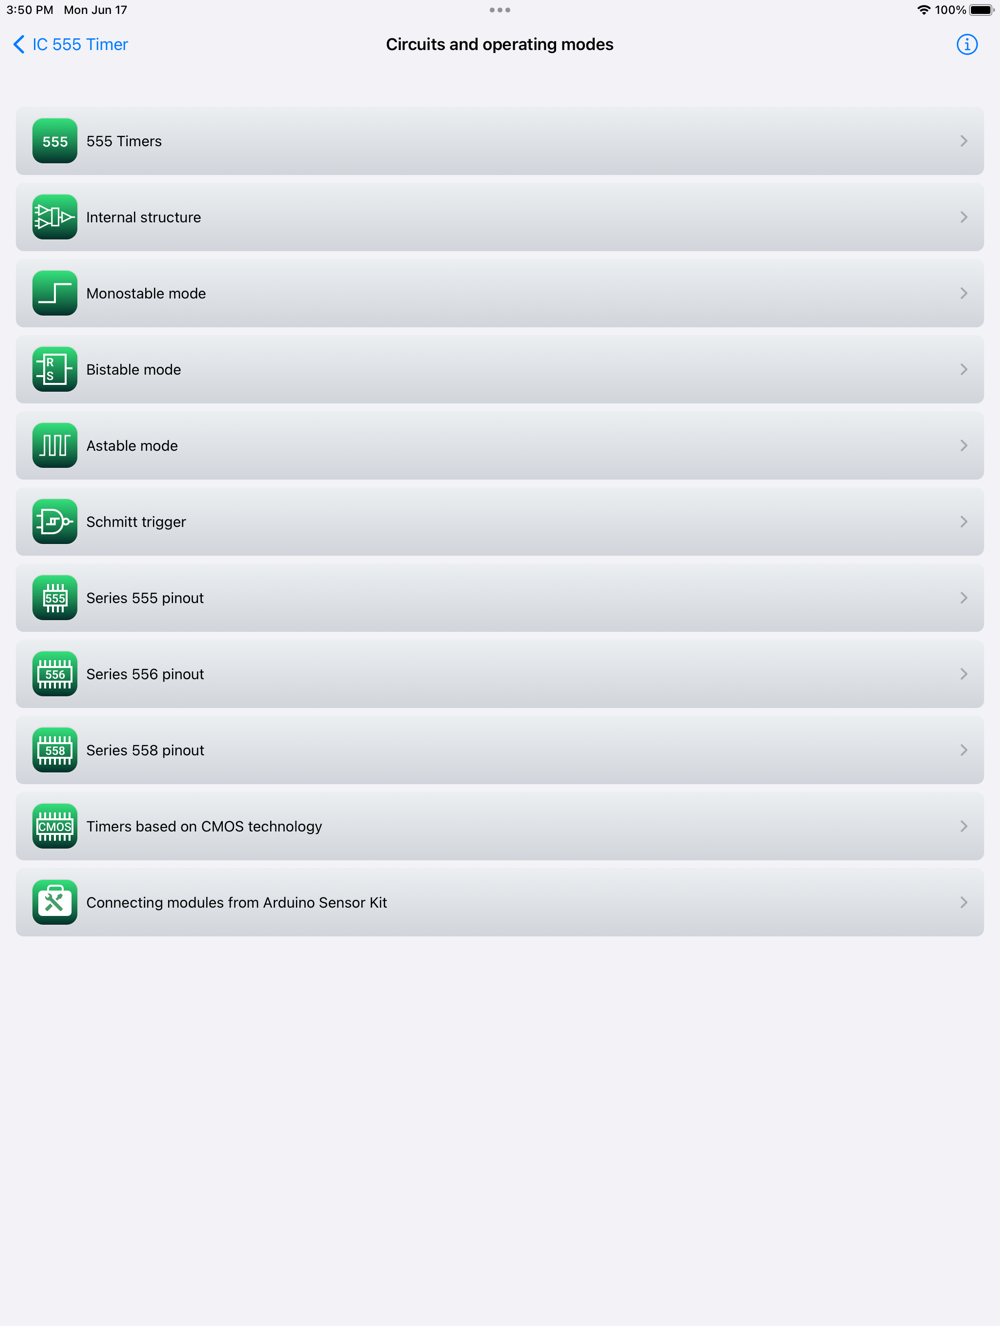Tap the Arduino Sensor Kit toolbox icon
Screen dimensions: 1000x1334
tap(54, 902)
